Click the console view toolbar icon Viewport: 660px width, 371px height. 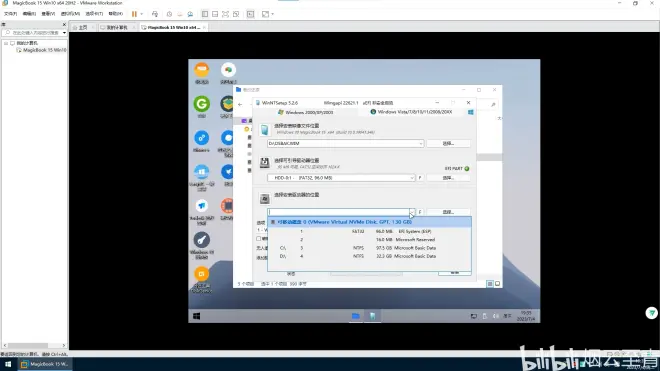pos(251,14)
